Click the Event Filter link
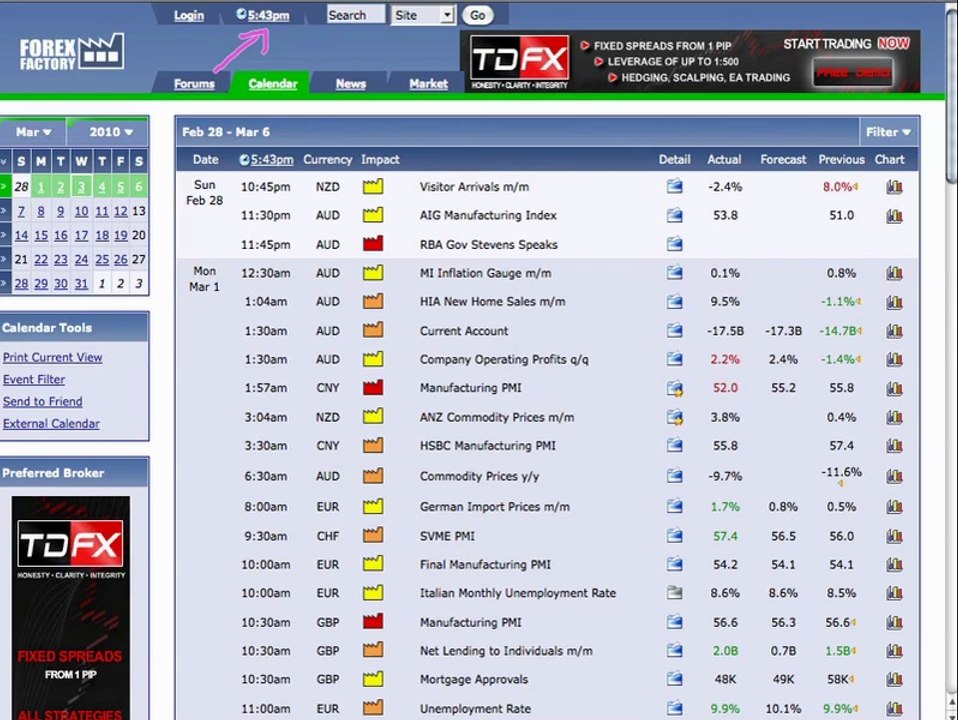 pyautogui.click(x=34, y=380)
